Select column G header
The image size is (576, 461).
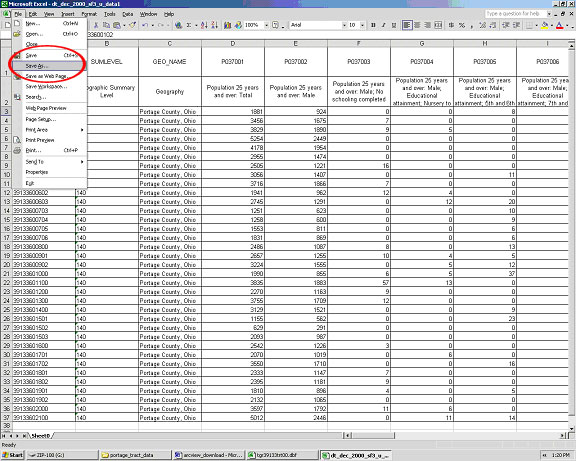(x=422, y=44)
